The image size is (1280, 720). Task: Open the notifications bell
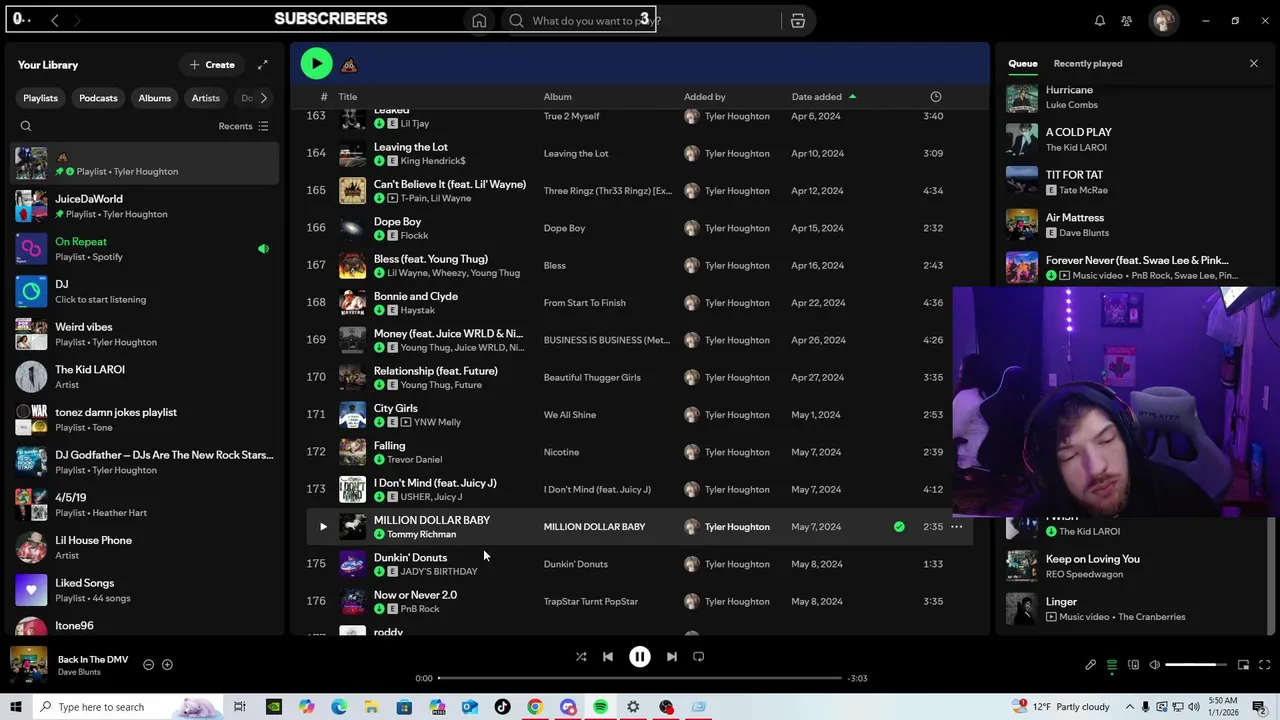1100,20
